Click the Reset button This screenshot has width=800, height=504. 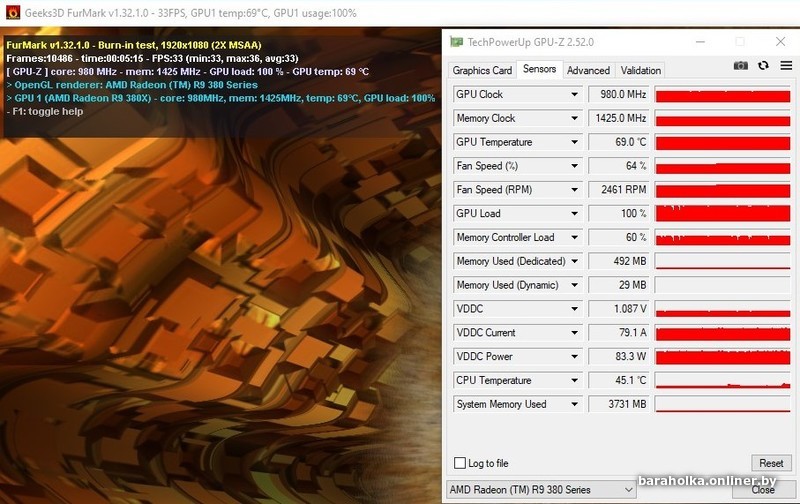pos(771,463)
